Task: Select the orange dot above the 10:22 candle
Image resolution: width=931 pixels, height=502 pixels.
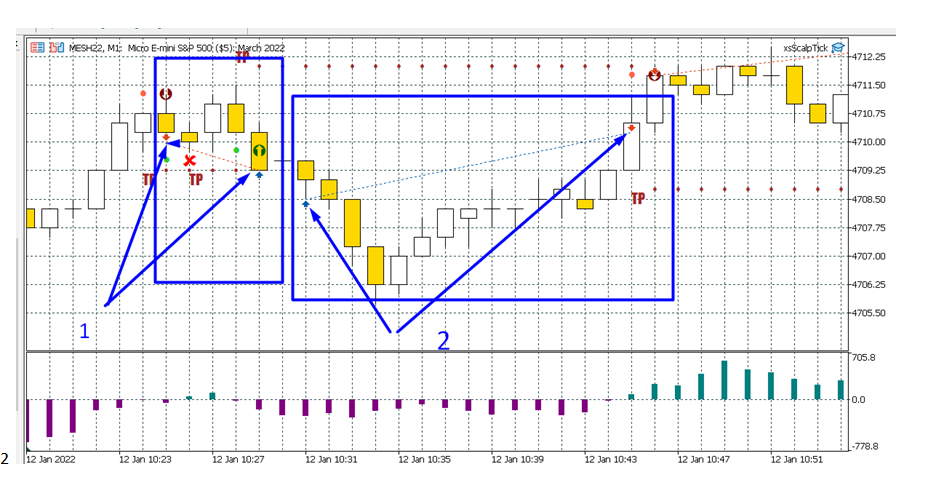Action: (x=143, y=93)
